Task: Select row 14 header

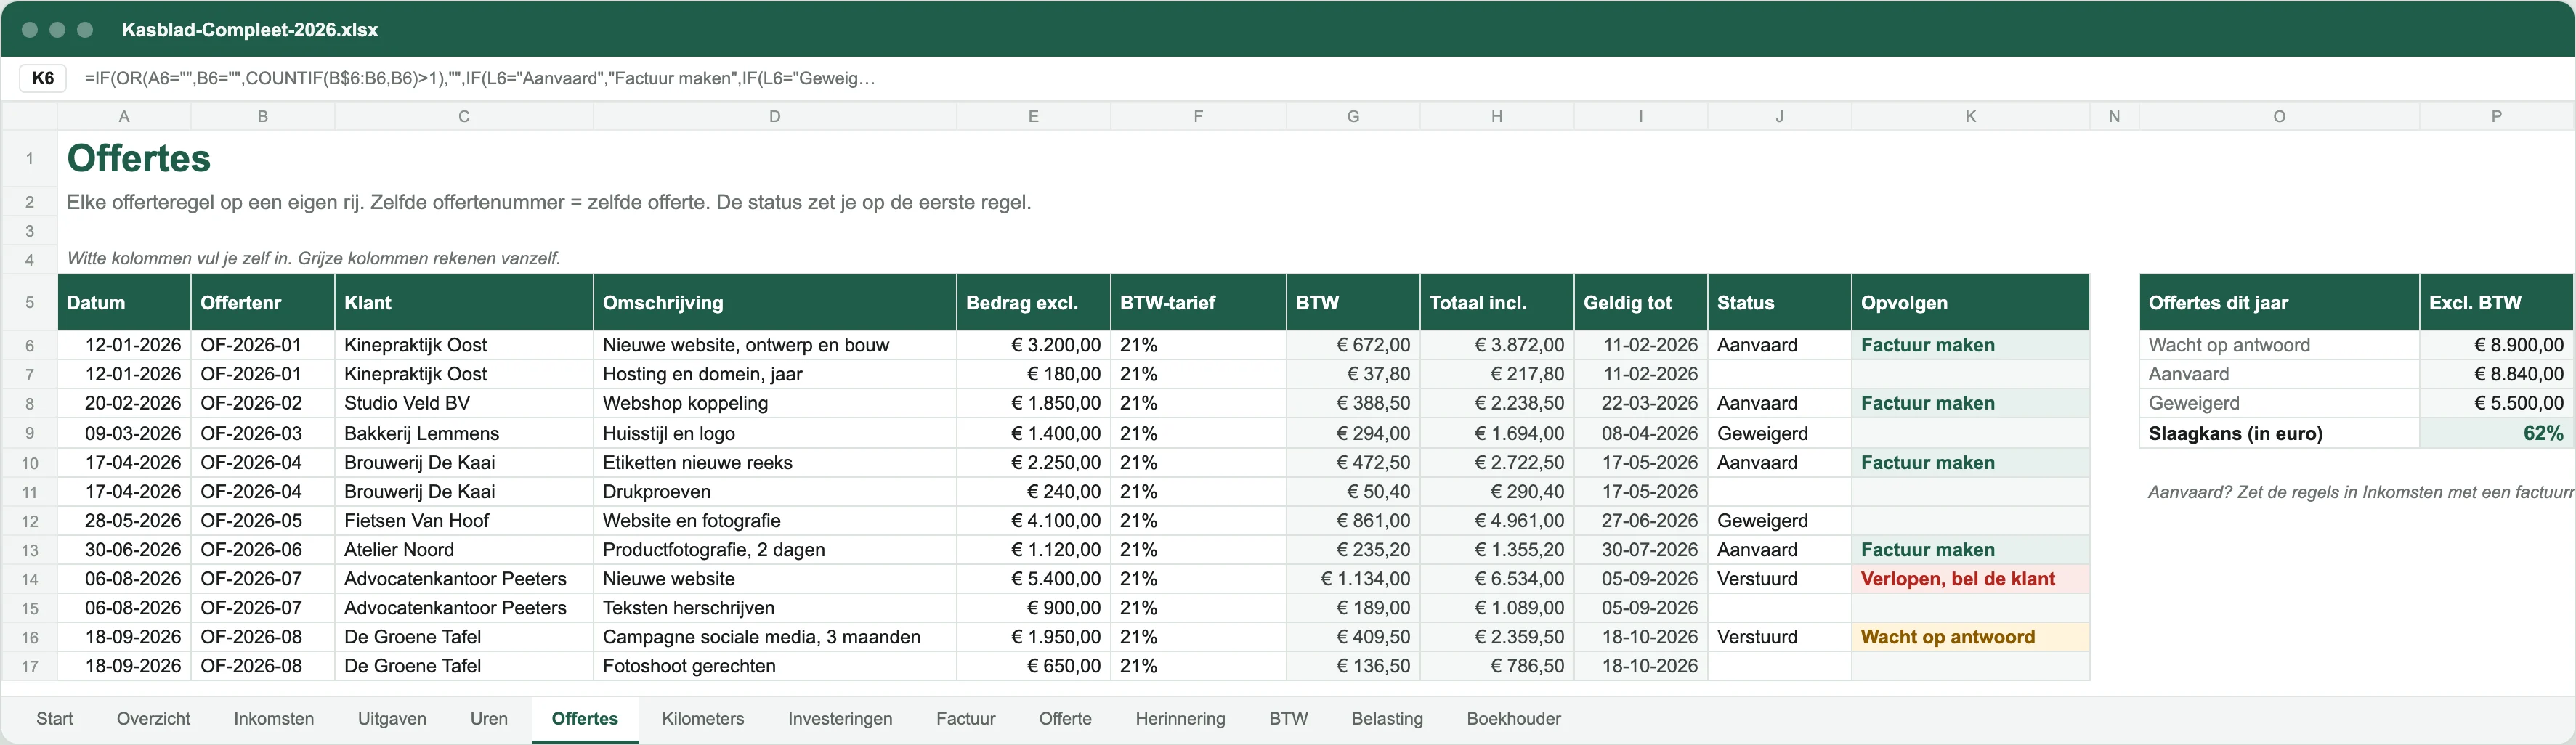Action: [30, 580]
